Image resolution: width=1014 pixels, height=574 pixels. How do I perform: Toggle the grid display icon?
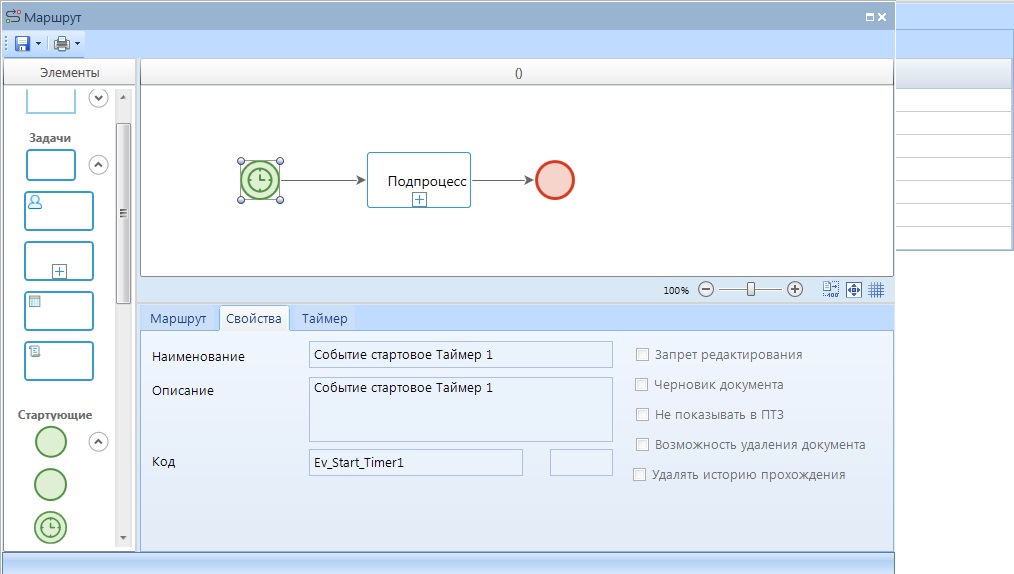[x=876, y=289]
